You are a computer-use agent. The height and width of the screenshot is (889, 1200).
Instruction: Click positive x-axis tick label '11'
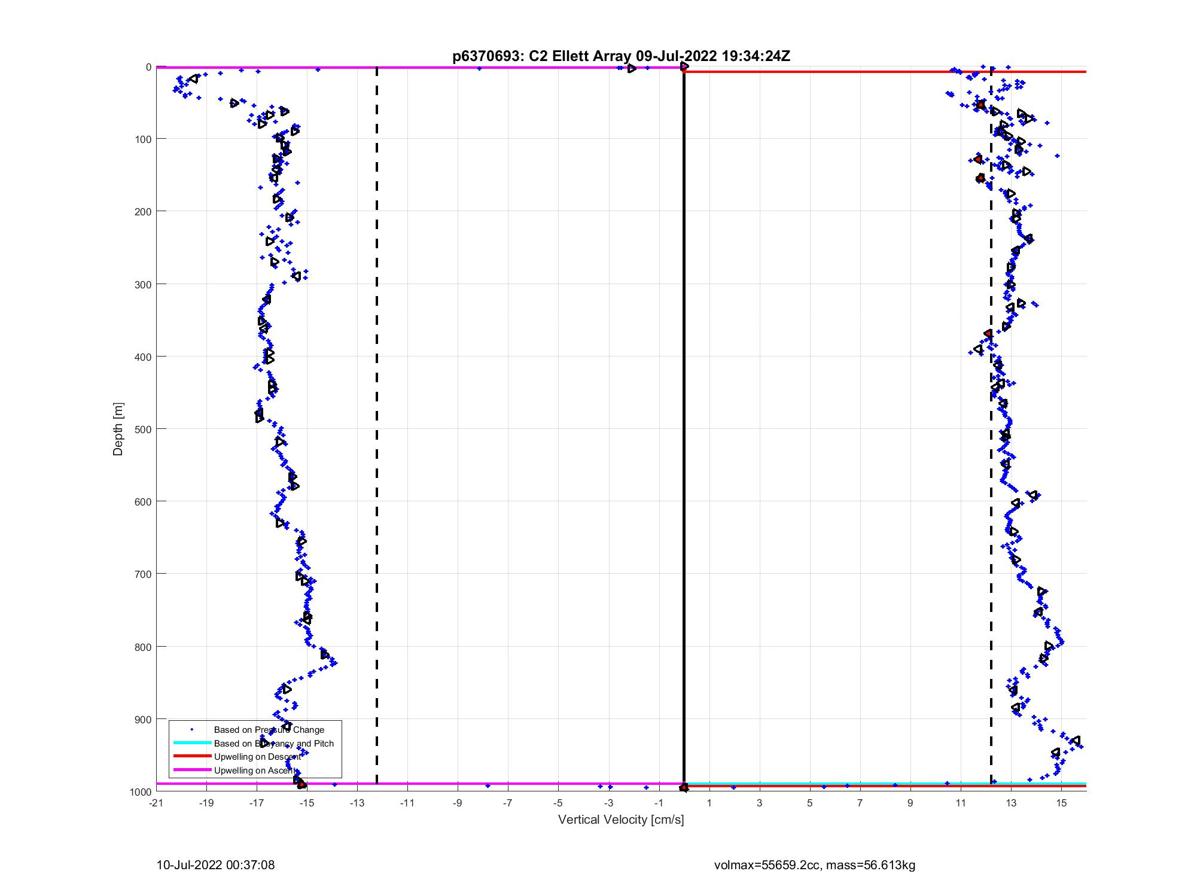point(960,803)
